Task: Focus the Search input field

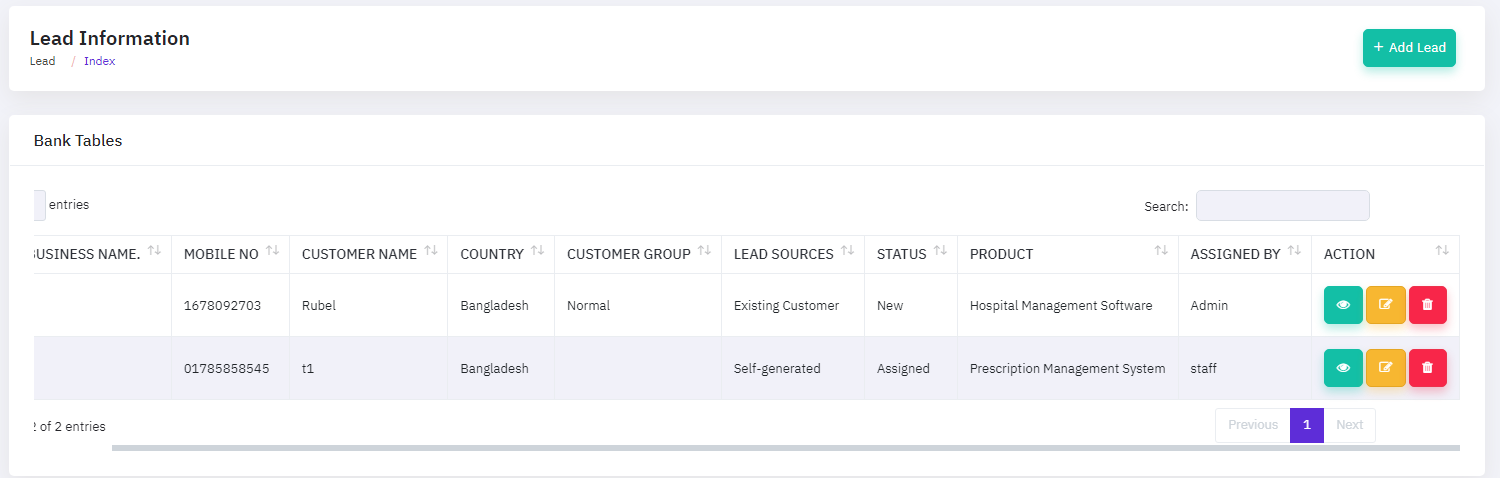Action: (1282, 206)
